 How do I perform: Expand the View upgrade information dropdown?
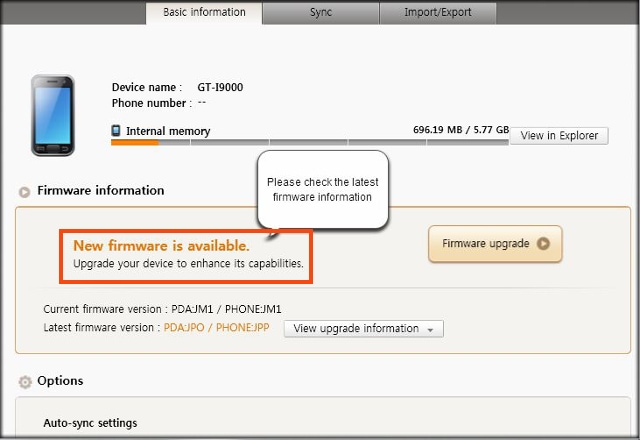(364, 329)
